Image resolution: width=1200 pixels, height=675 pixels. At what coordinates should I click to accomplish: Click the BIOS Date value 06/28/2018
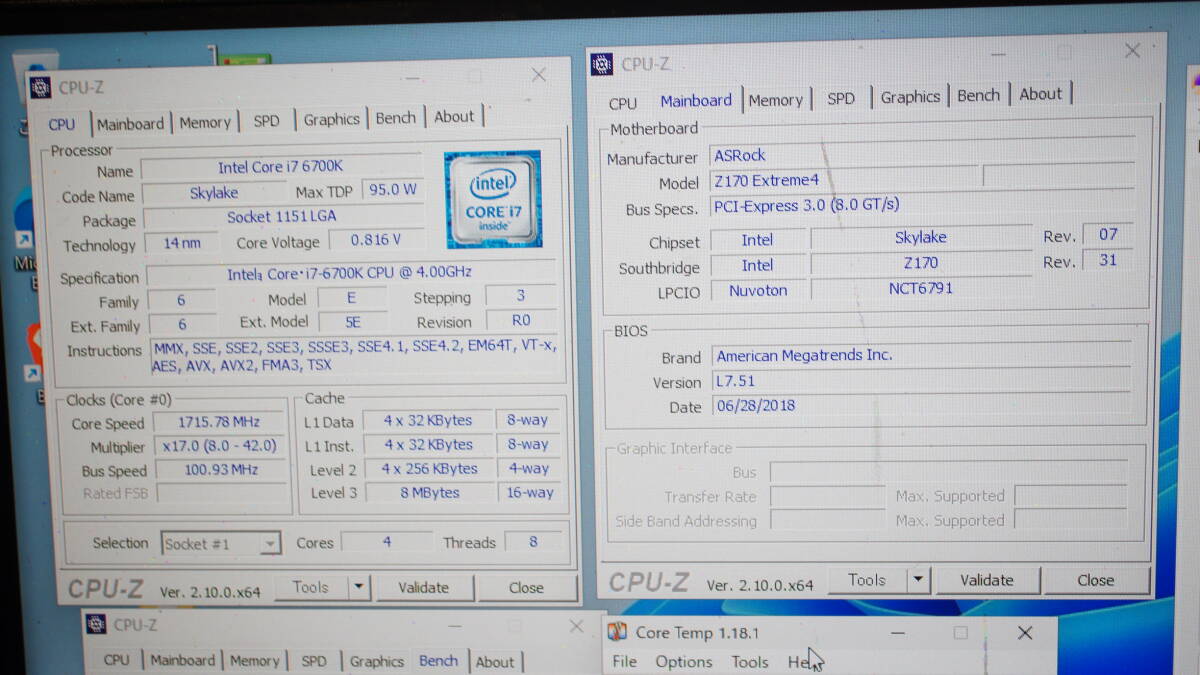tap(921, 406)
